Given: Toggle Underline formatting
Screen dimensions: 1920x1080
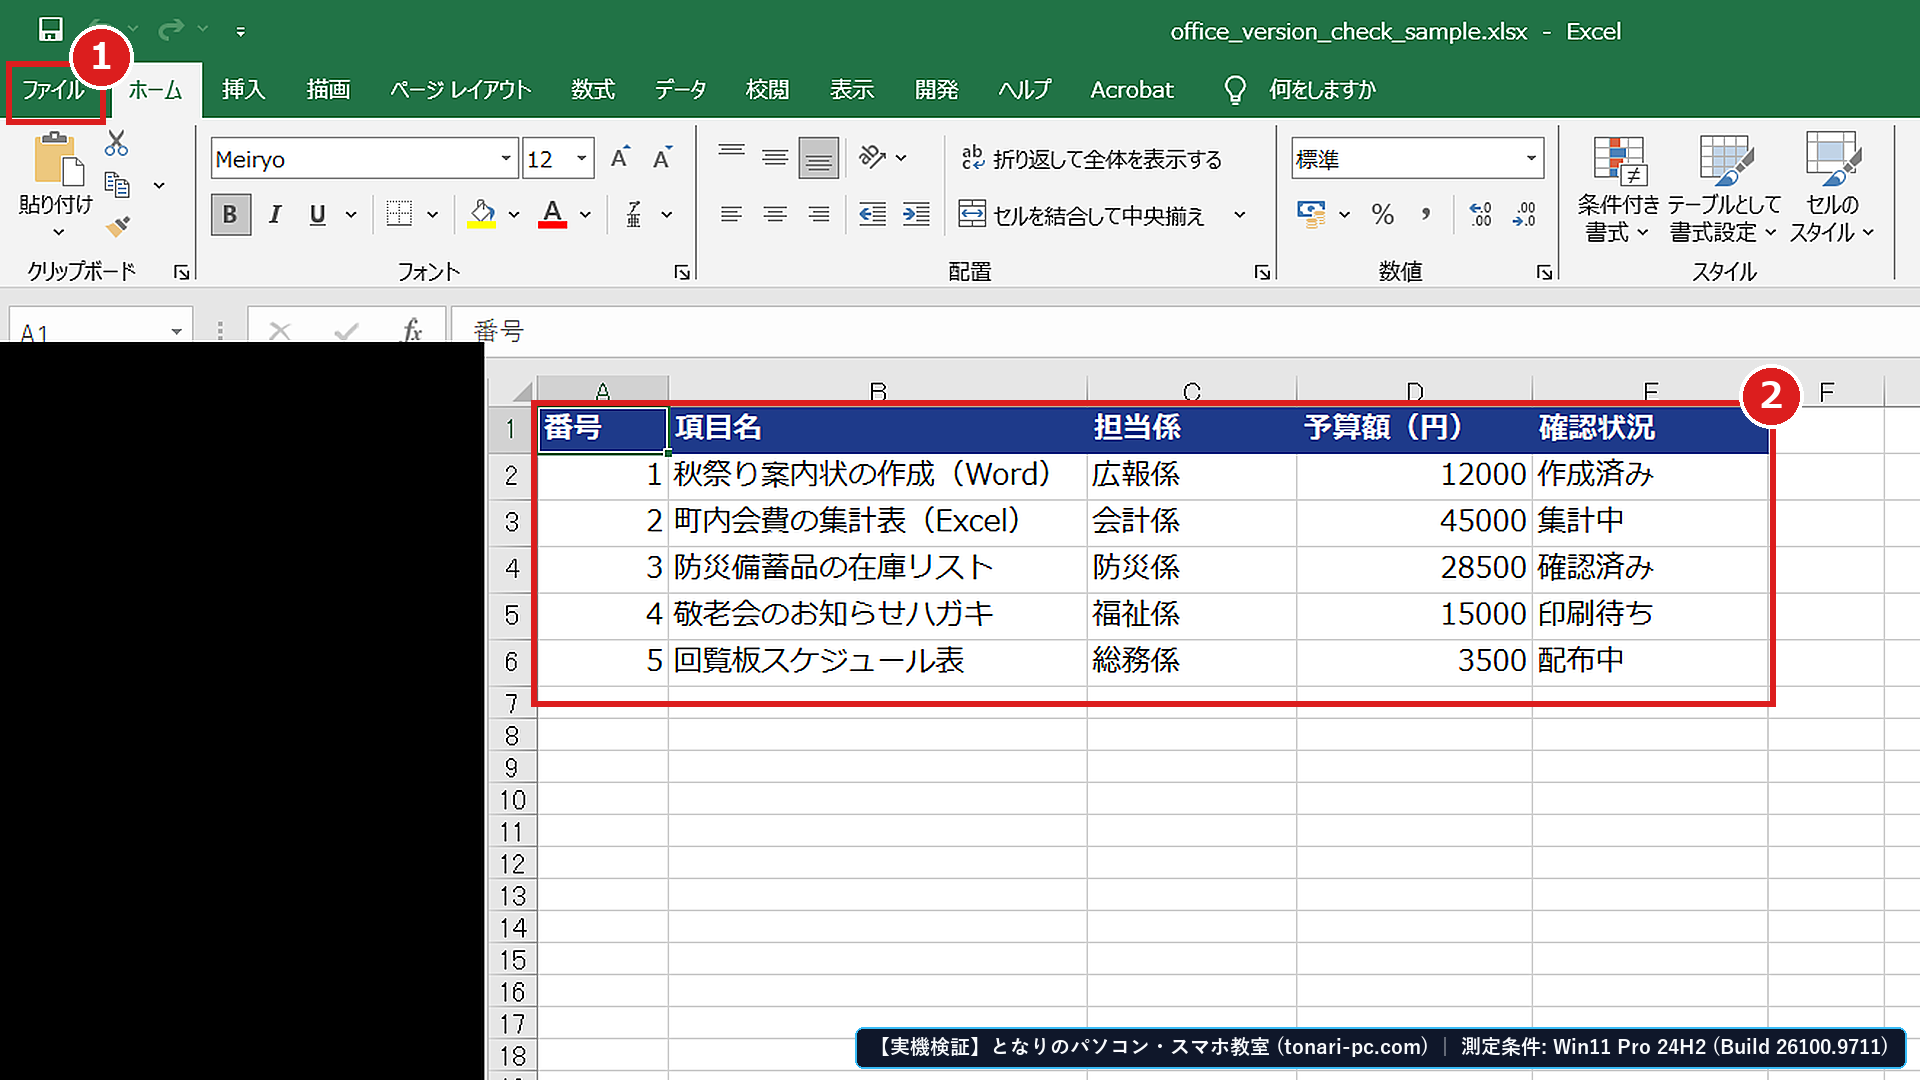Looking at the screenshot, I should coord(318,214).
